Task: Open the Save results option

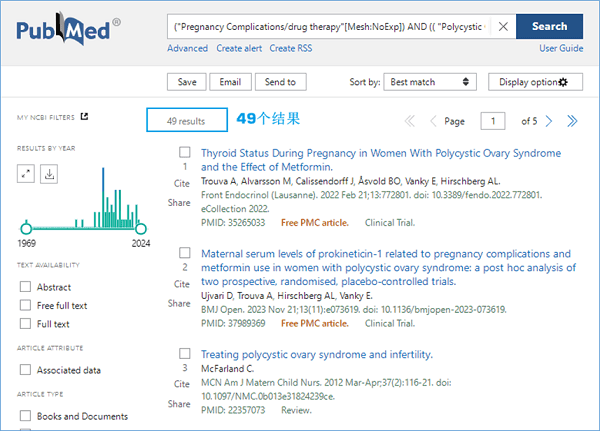Action: 187,82
